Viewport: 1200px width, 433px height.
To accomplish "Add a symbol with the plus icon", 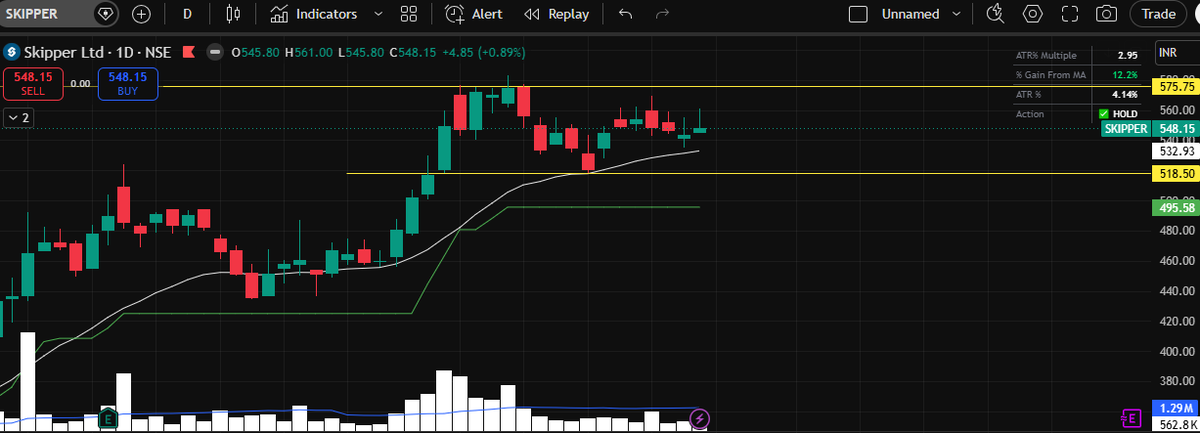I will pyautogui.click(x=142, y=14).
